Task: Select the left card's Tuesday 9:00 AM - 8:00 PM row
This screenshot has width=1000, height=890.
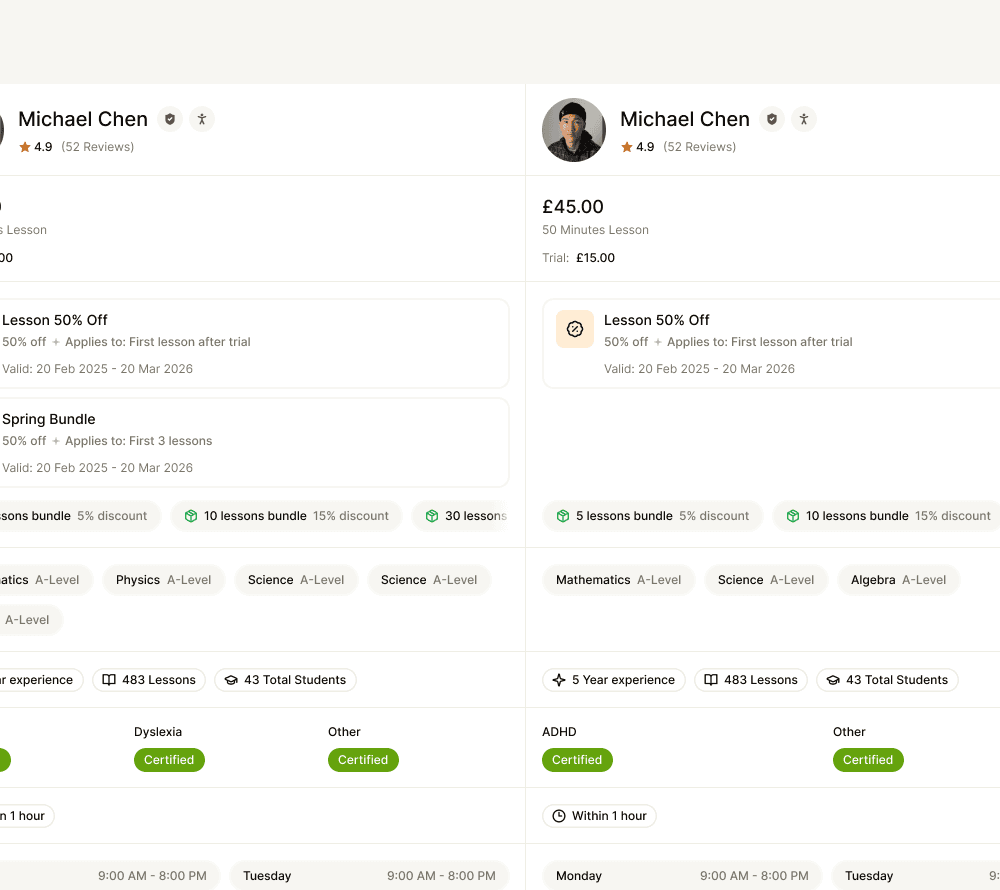Action: (369, 876)
